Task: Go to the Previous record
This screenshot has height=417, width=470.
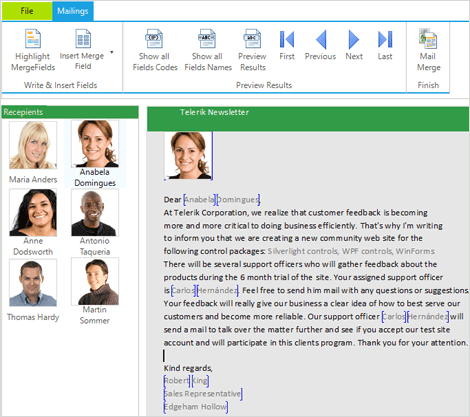Action: (x=321, y=39)
